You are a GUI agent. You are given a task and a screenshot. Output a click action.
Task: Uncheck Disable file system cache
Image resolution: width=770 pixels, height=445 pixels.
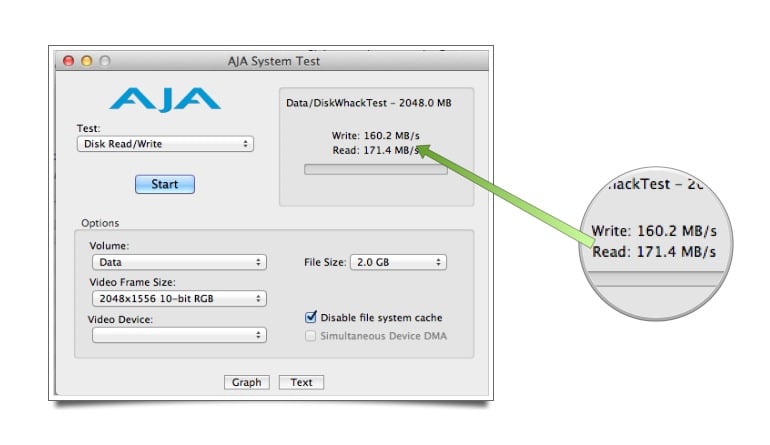(x=310, y=317)
